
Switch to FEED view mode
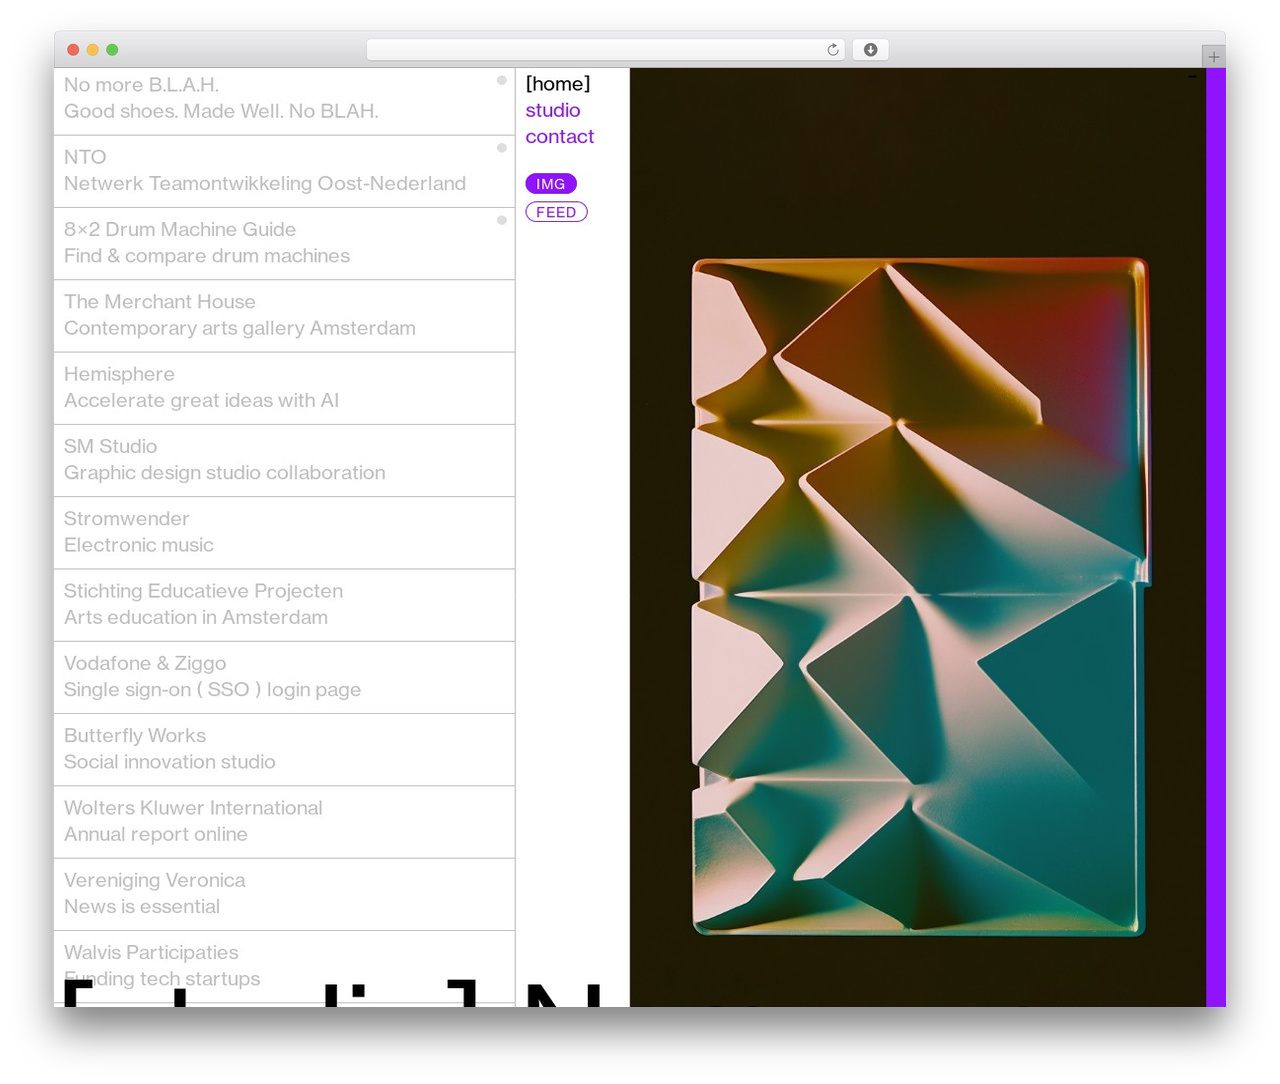coord(556,212)
